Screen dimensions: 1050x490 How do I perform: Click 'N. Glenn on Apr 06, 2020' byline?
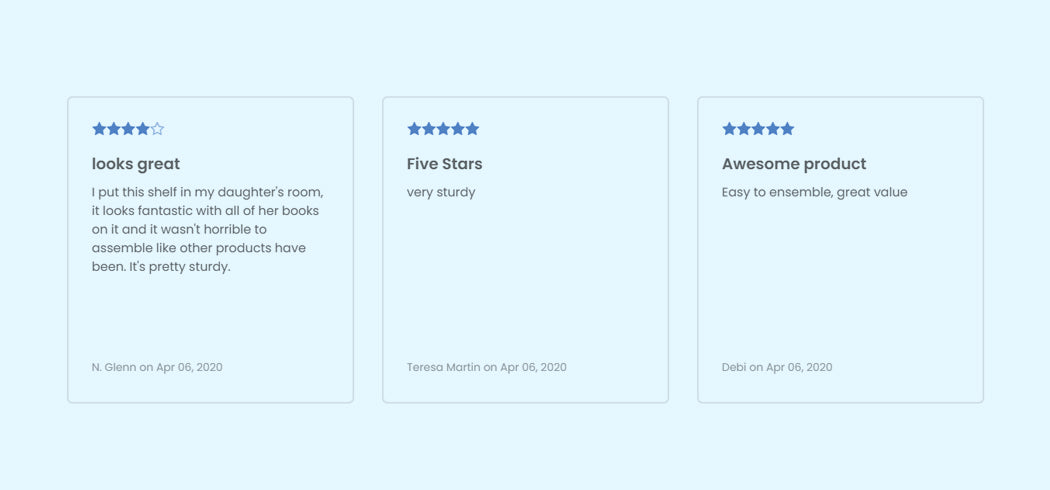tap(157, 367)
